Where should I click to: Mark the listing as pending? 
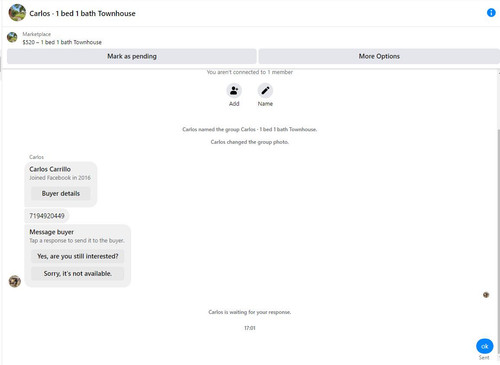point(132,56)
